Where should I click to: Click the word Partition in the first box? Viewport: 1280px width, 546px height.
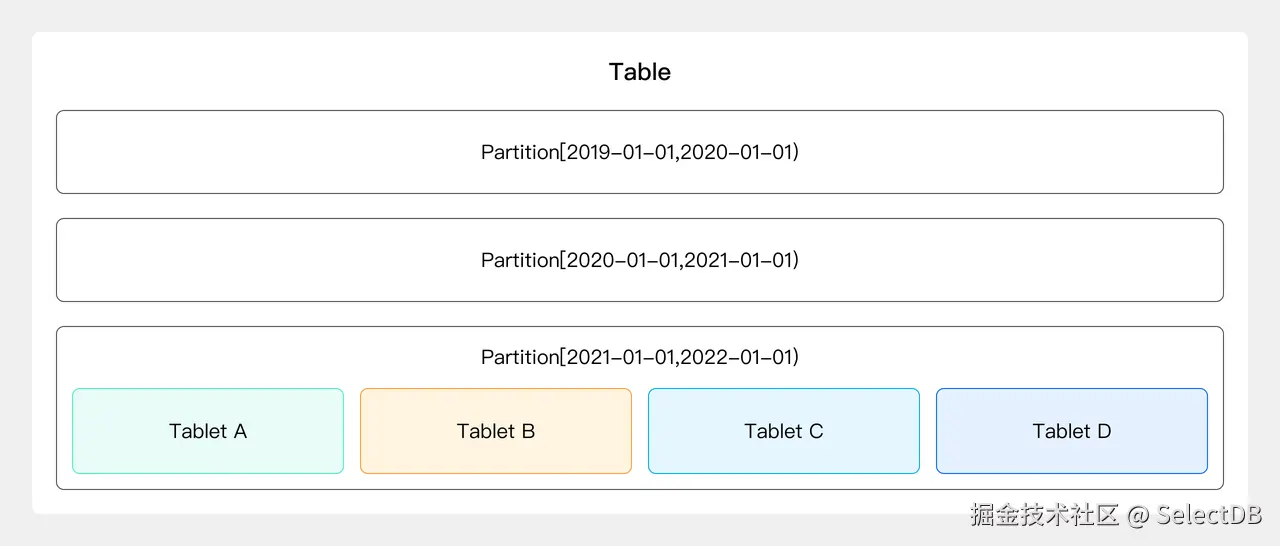(519, 152)
